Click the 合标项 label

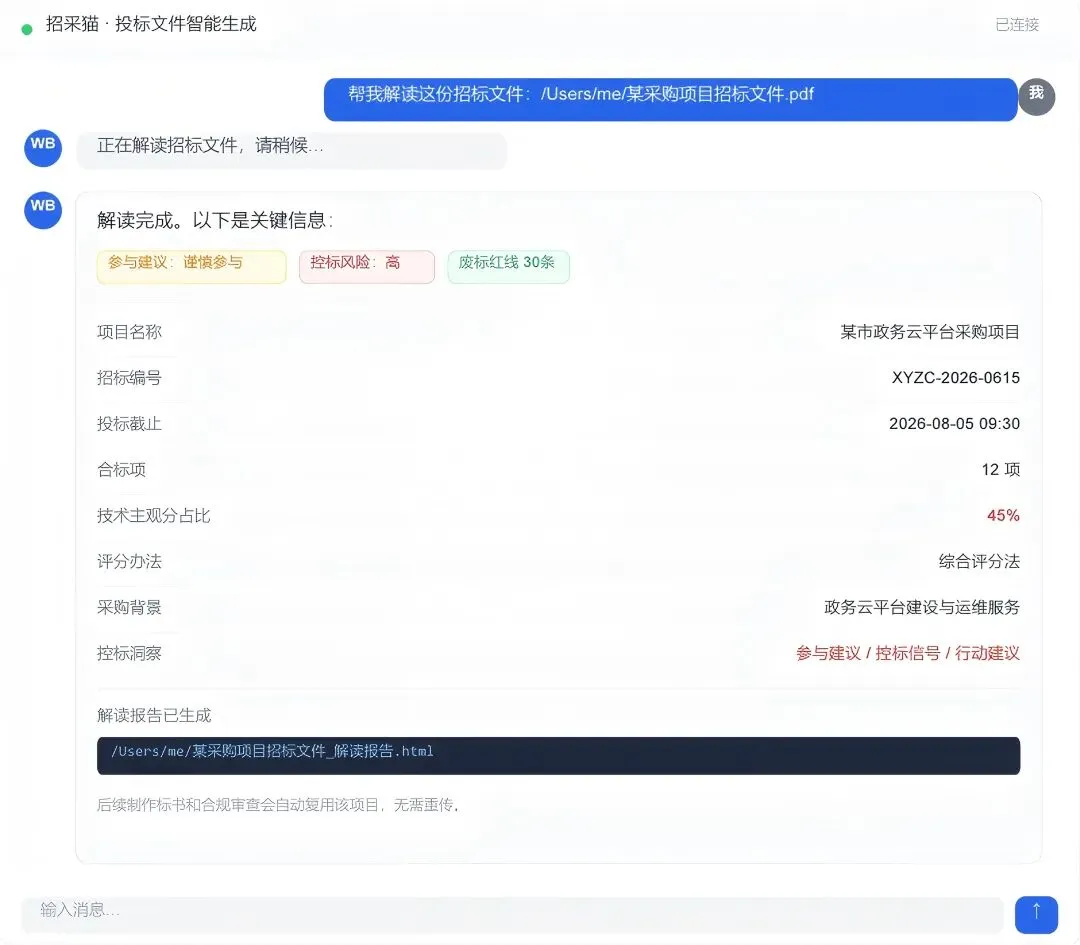pos(121,470)
